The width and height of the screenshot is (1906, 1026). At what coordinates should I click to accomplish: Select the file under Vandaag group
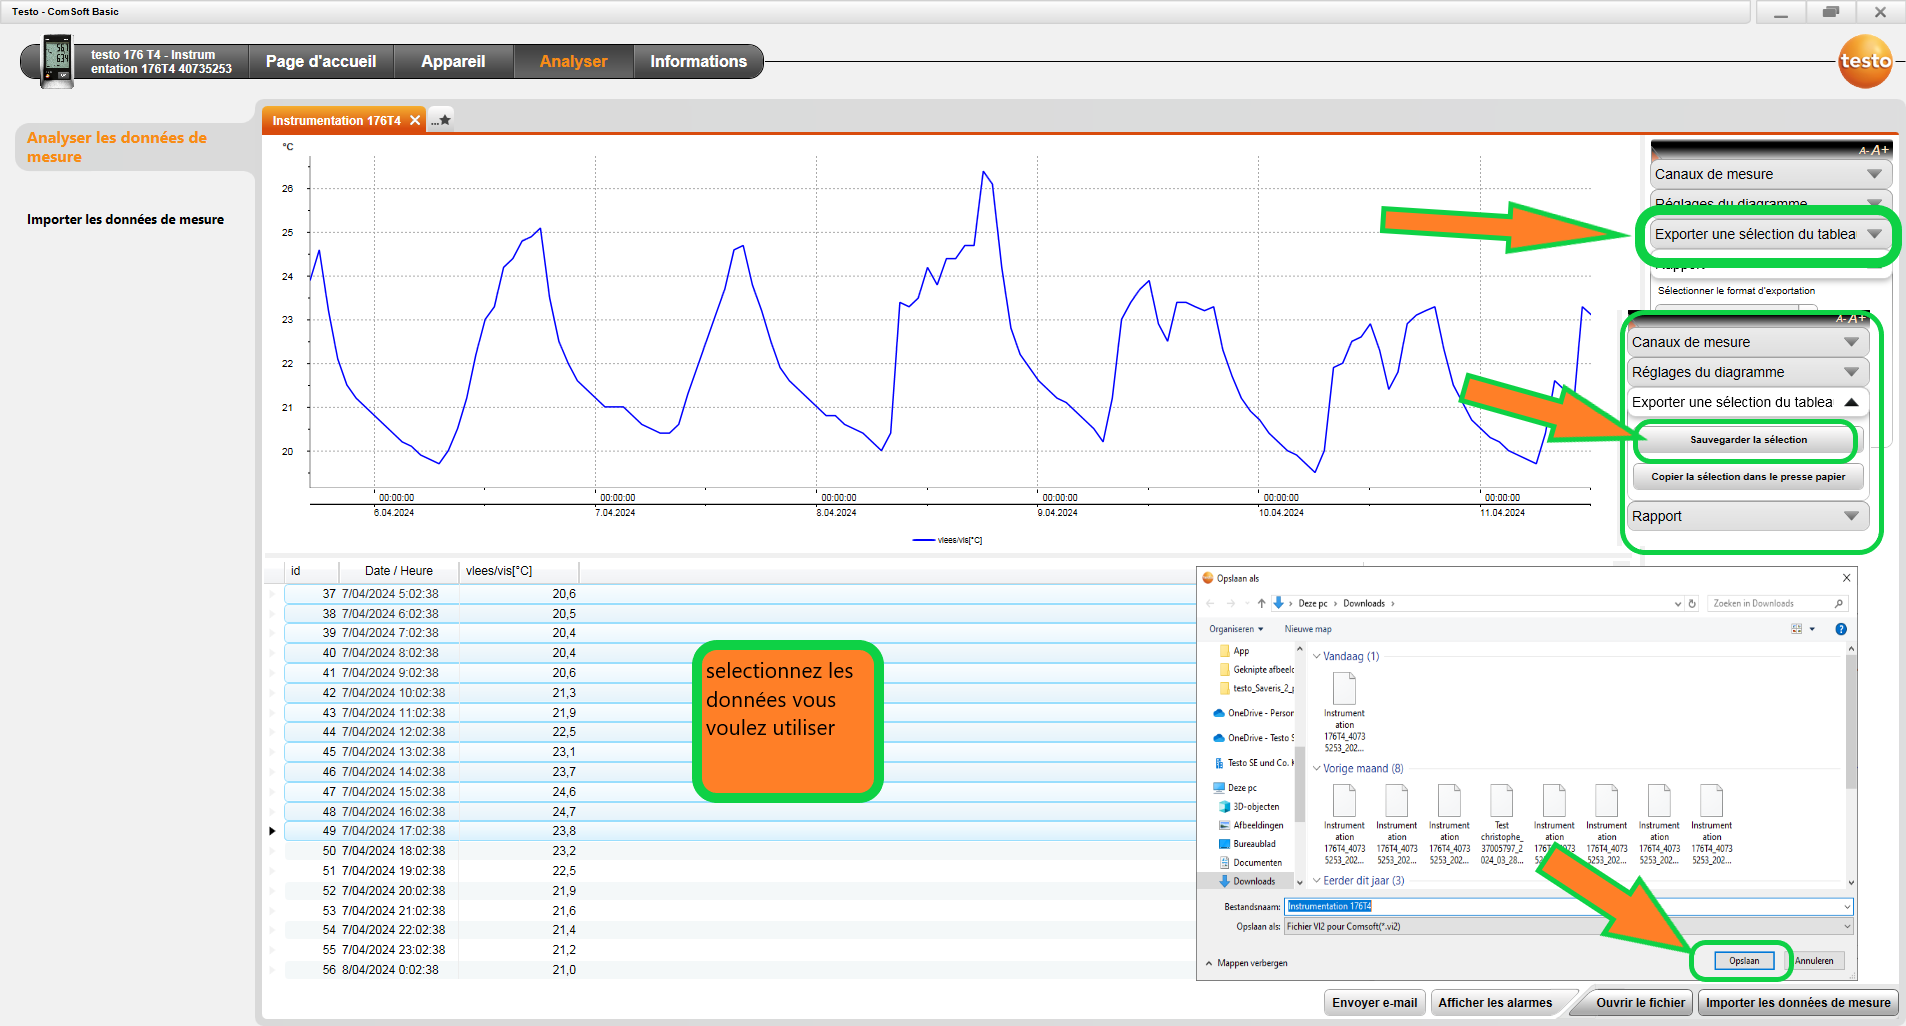pyautogui.click(x=1344, y=712)
